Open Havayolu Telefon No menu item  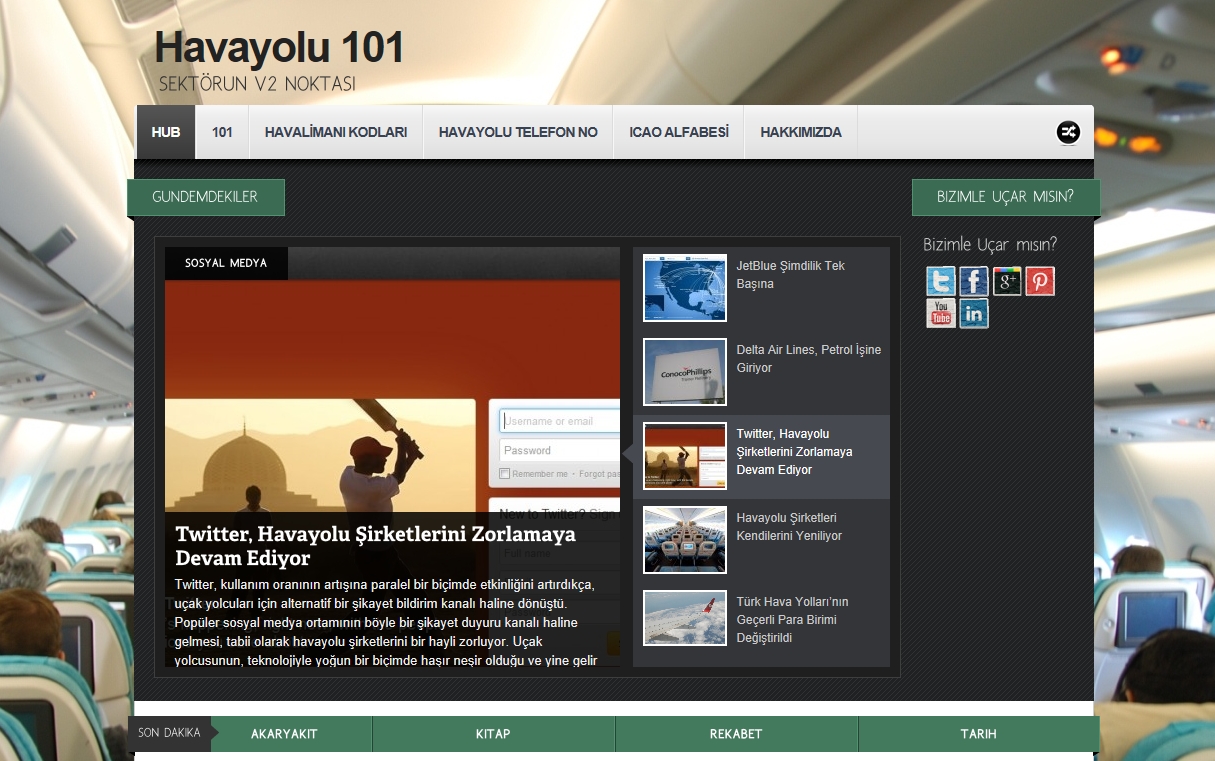pos(518,132)
